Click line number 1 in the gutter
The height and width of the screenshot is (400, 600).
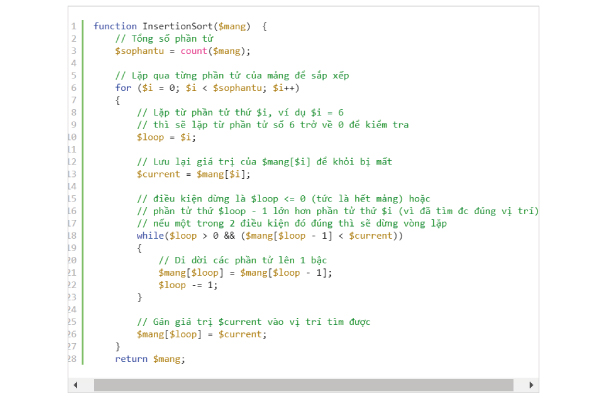[74, 26]
